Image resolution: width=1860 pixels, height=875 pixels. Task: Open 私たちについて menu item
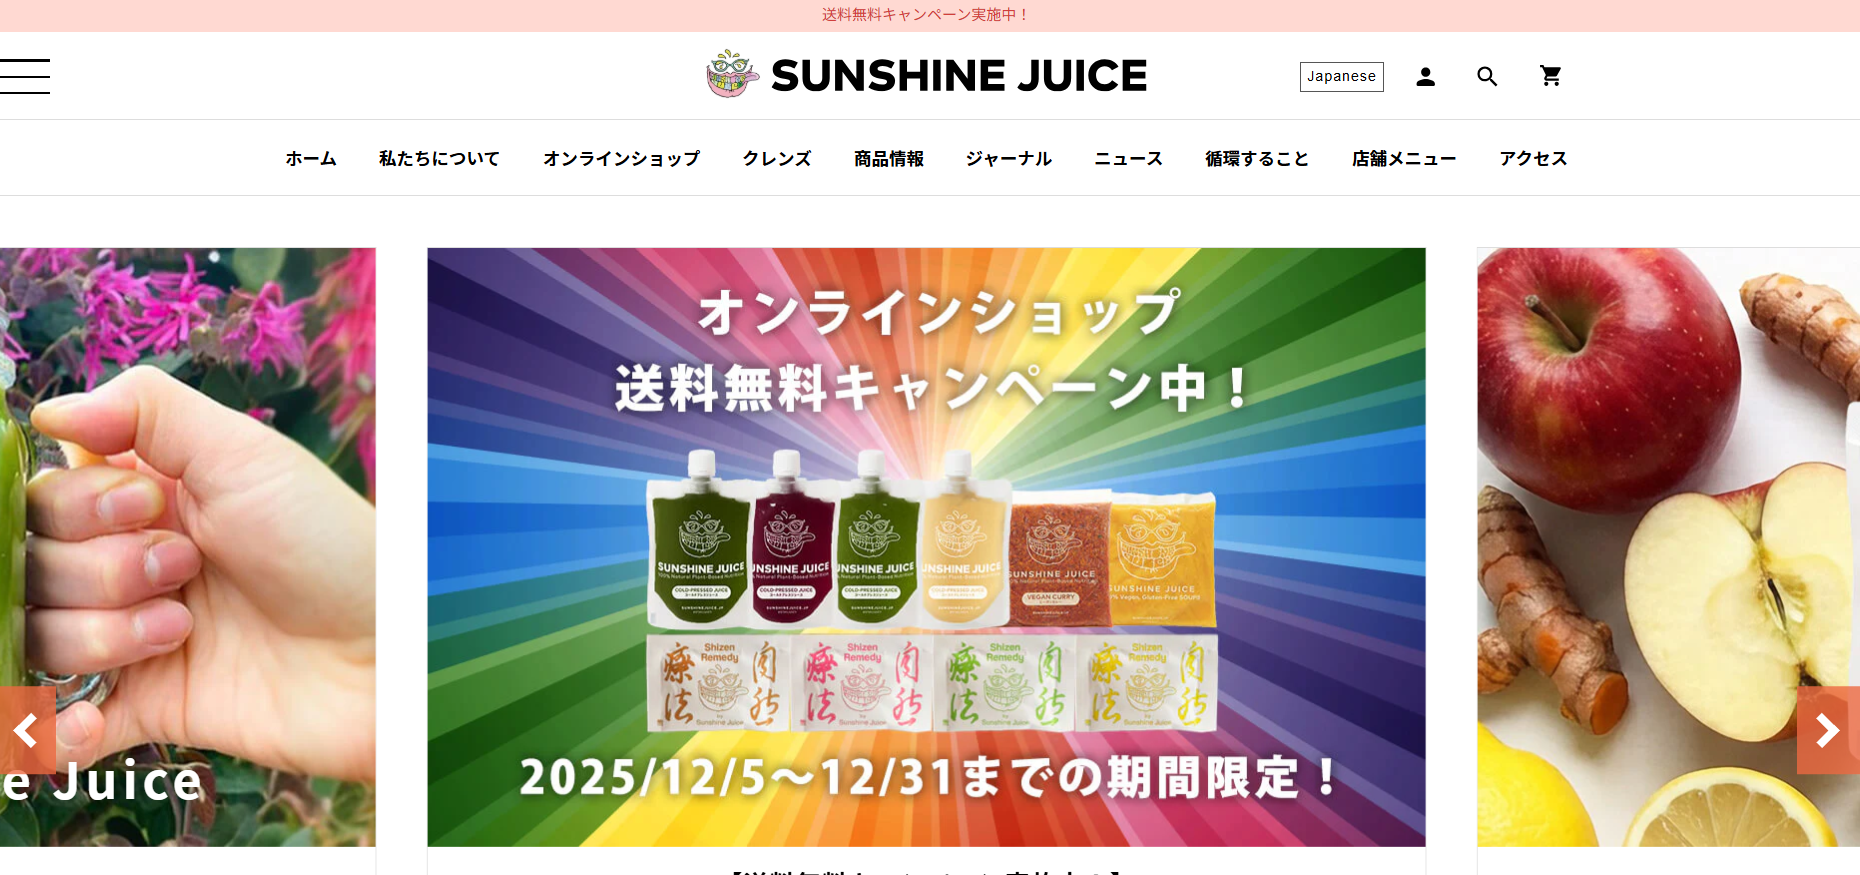[x=439, y=158]
